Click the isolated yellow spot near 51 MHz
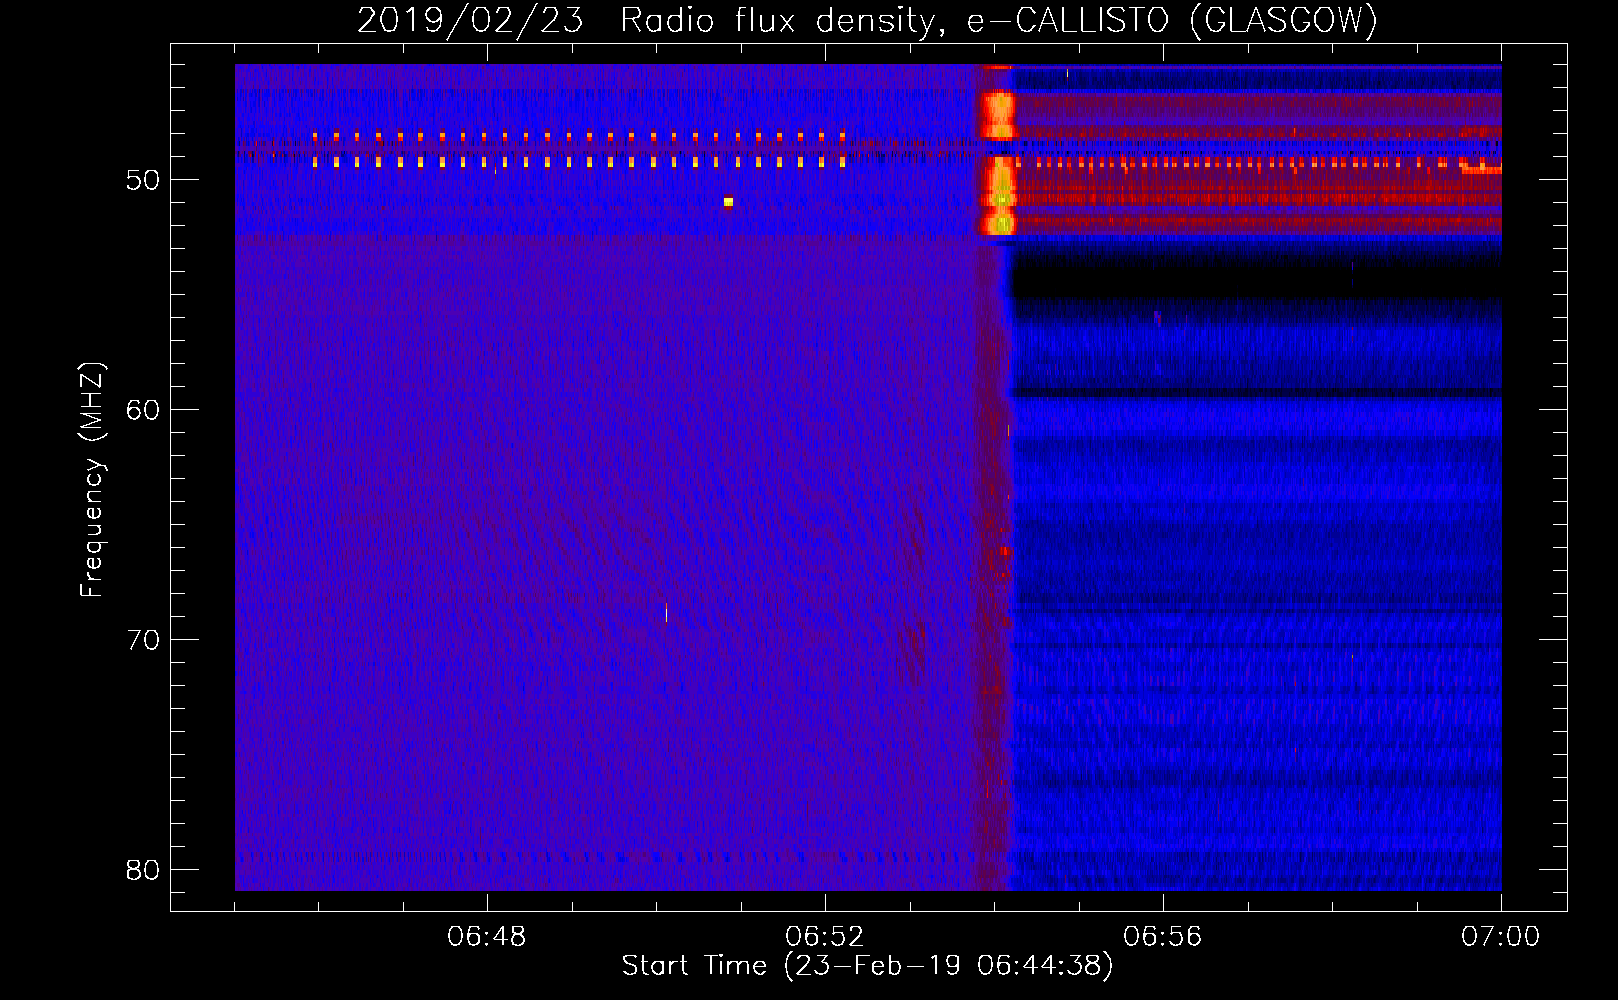Image resolution: width=1618 pixels, height=1000 pixels. click(728, 202)
